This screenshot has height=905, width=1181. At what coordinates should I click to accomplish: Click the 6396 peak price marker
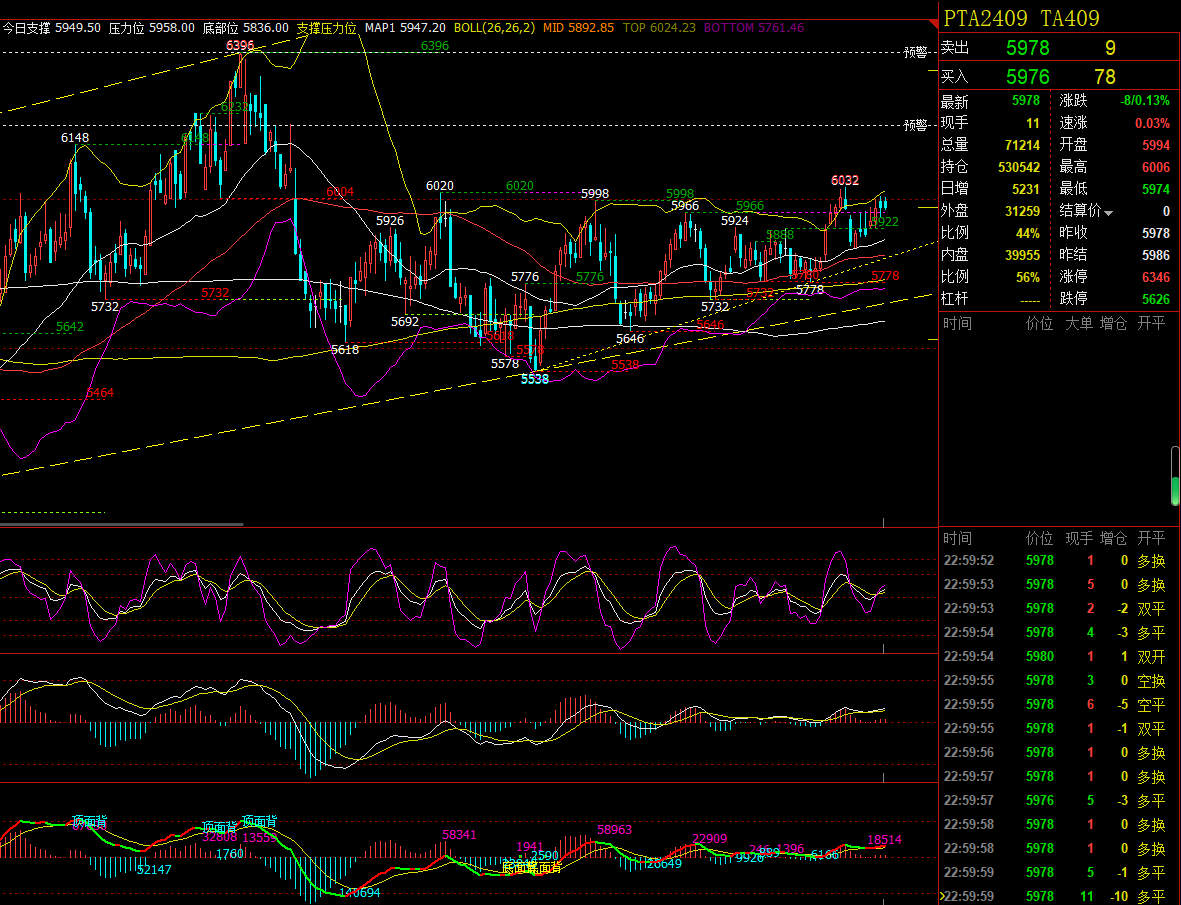[240, 45]
